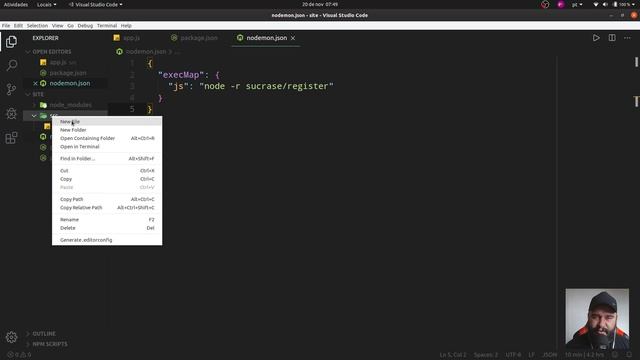Viewport: 640px width, 360px height.
Task: Choose Copy from context menu
Action: (x=107, y=179)
